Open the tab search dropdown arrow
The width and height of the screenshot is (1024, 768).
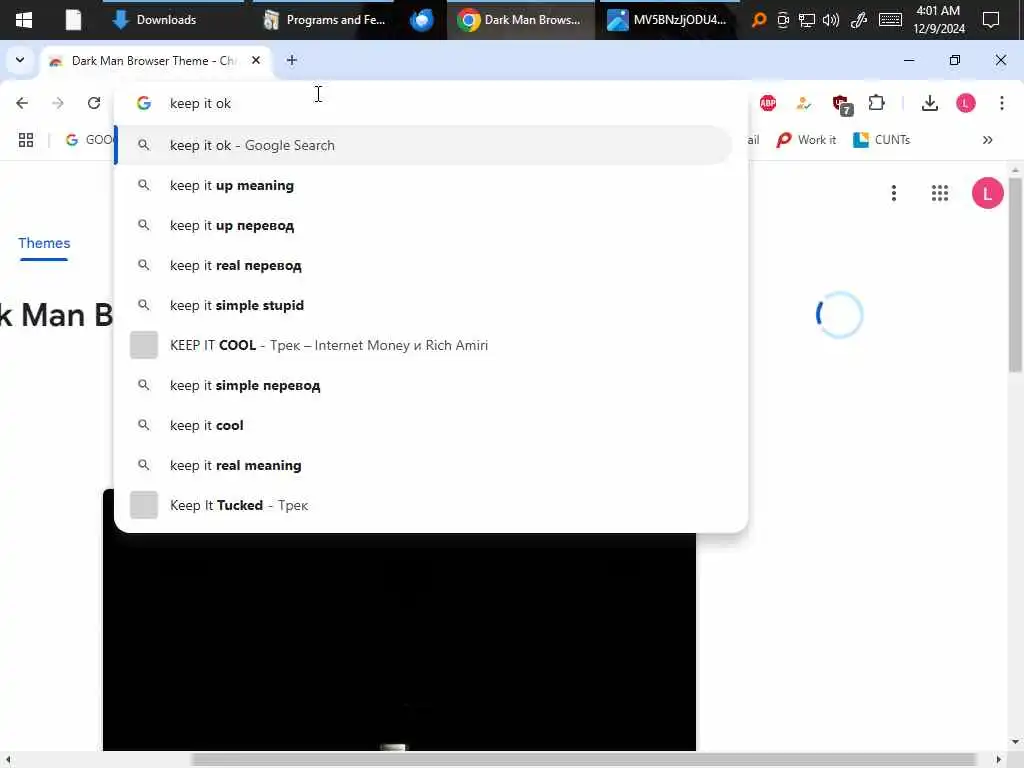tap(20, 60)
